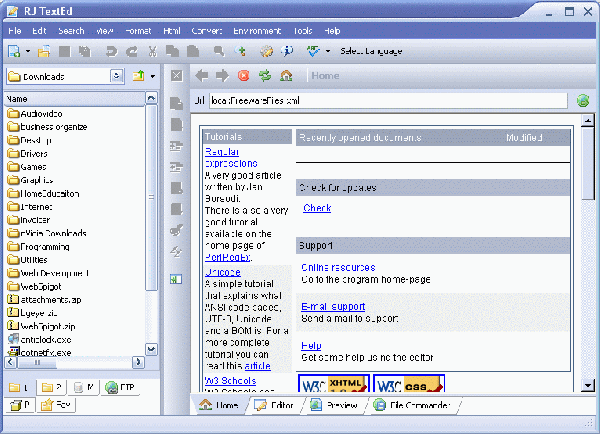Click the Open file folder icon
The image size is (600, 434).
tap(45, 50)
